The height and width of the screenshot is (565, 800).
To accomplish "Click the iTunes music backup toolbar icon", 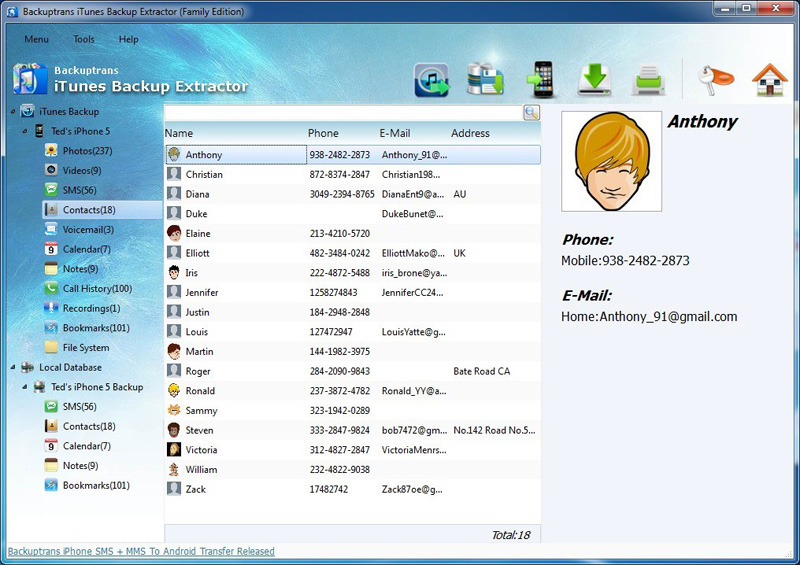I will coord(432,79).
